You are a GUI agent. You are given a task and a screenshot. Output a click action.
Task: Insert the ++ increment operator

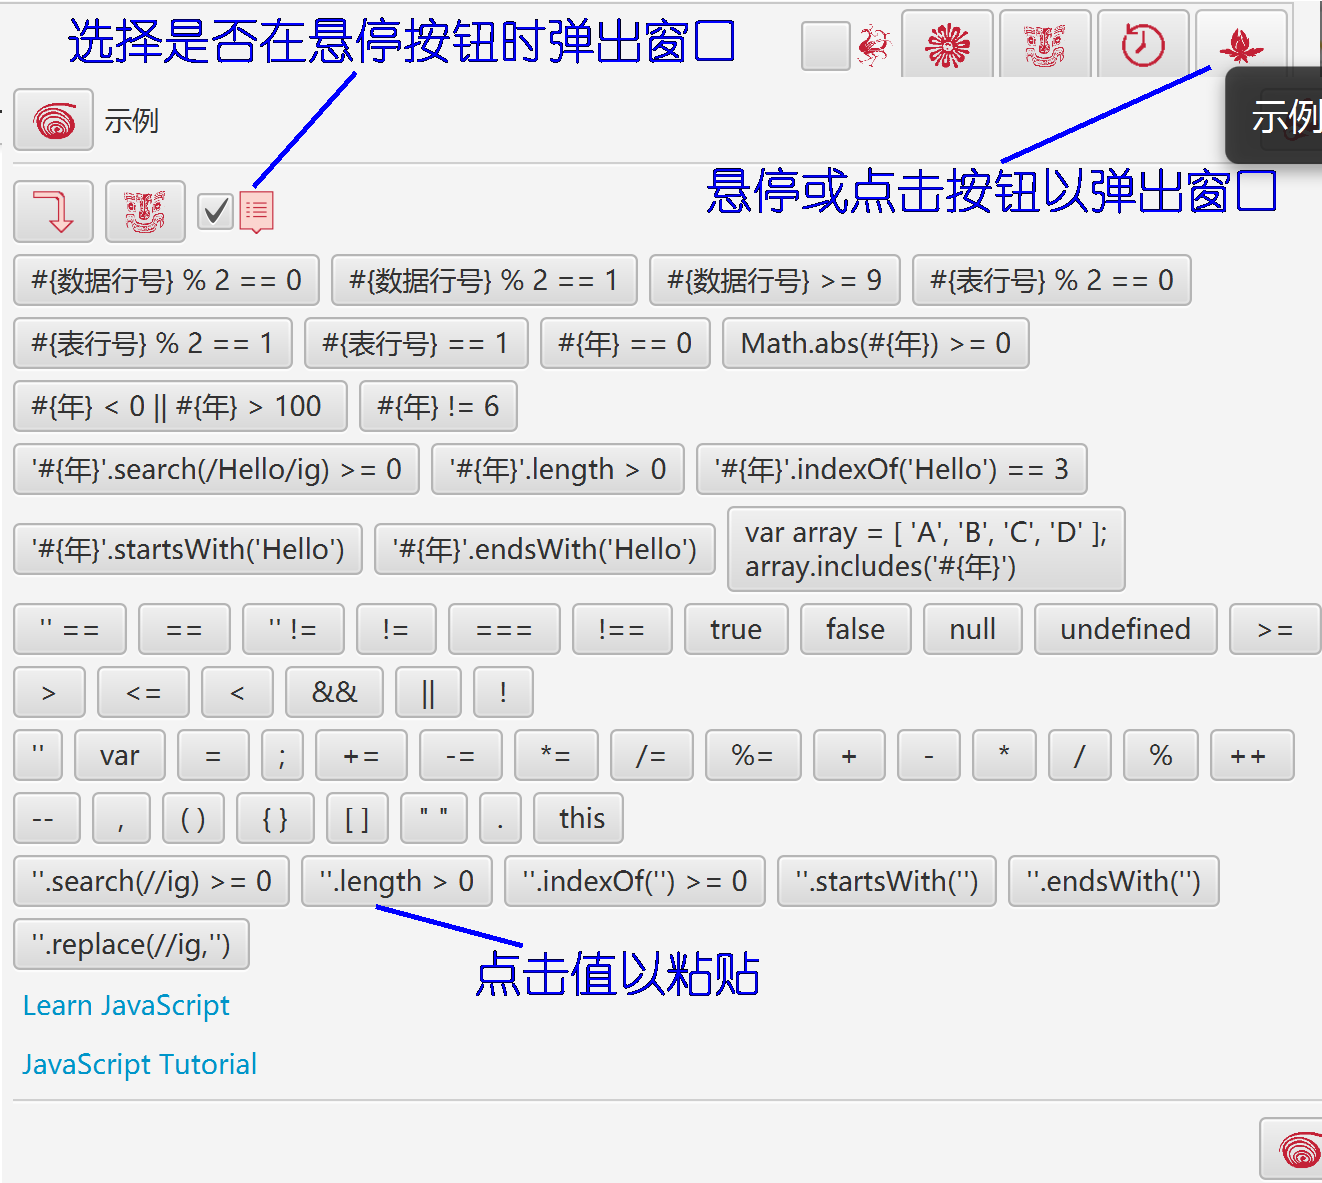pos(1252,755)
